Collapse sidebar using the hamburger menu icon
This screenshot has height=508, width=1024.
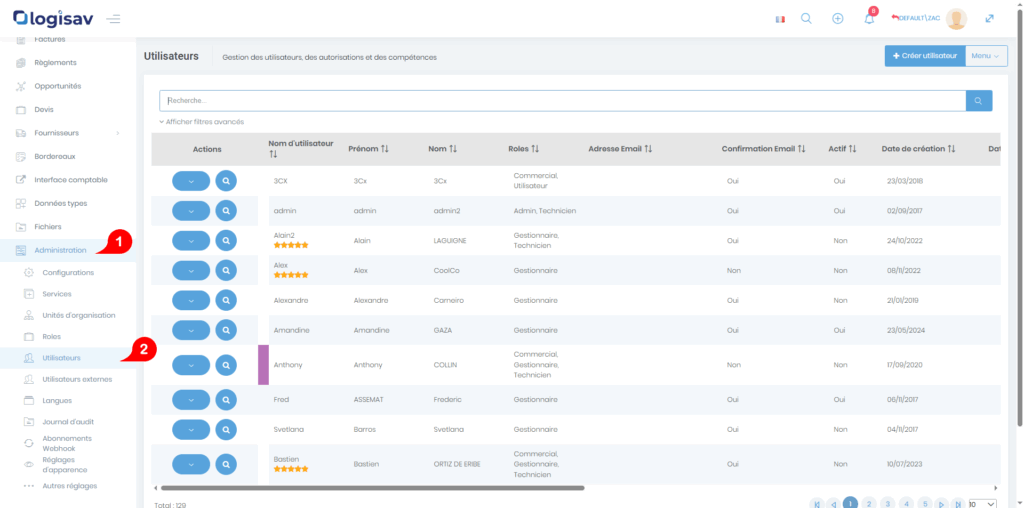pyautogui.click(x=113, y=19)
